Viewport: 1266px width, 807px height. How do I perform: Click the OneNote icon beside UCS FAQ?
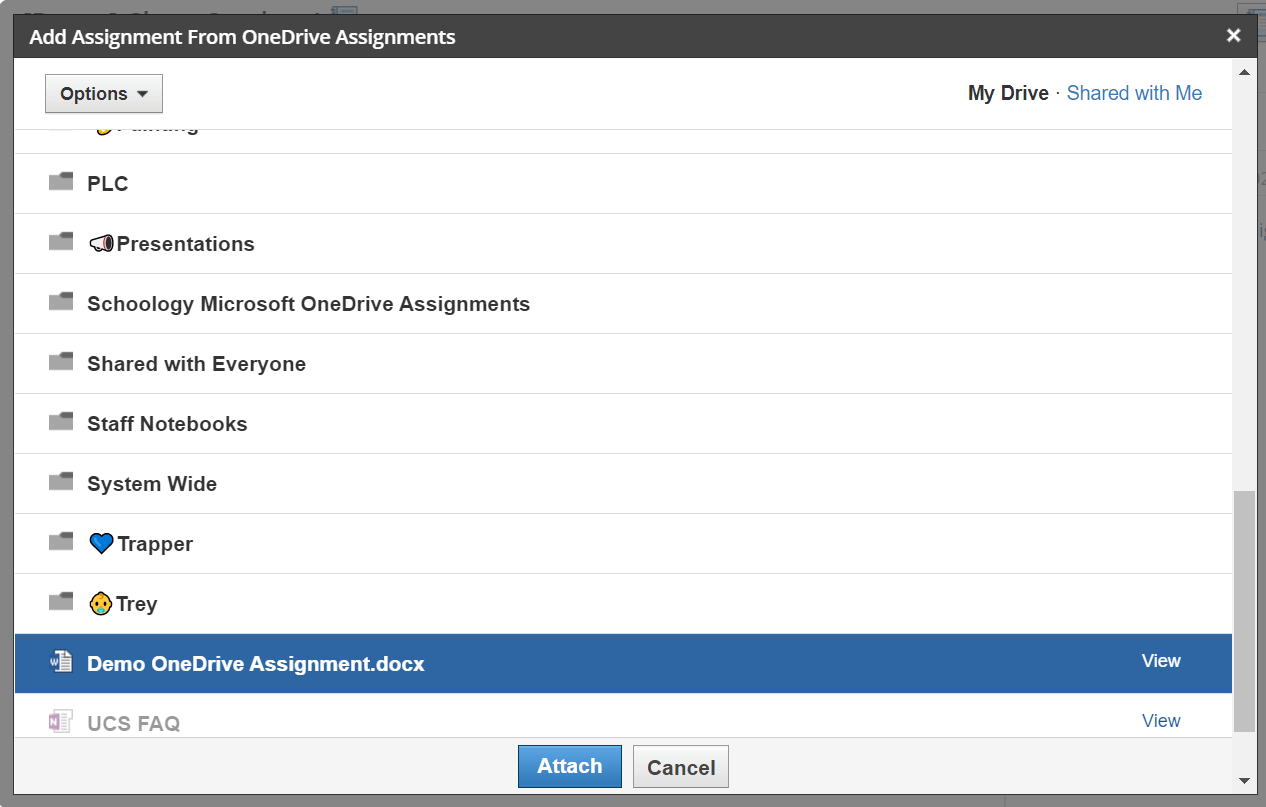pyautogui.click(x=61, y=722)
